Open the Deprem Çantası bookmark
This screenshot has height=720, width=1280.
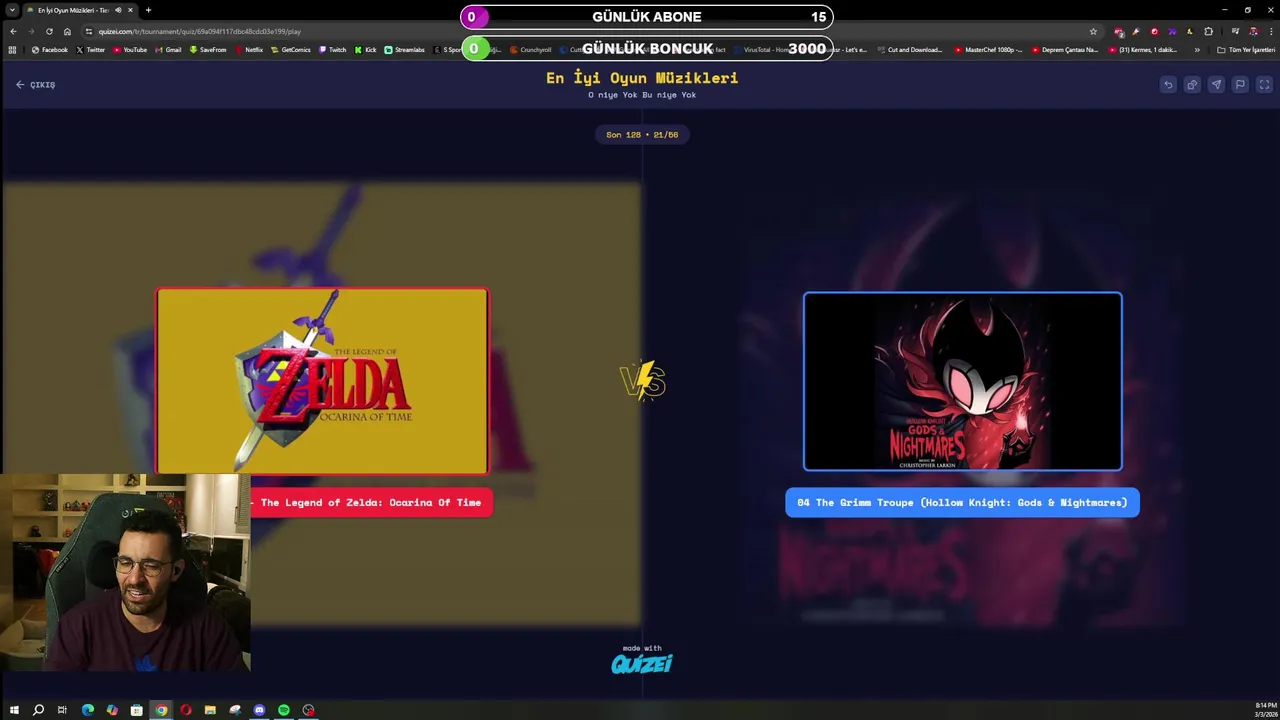(1065, 49)
